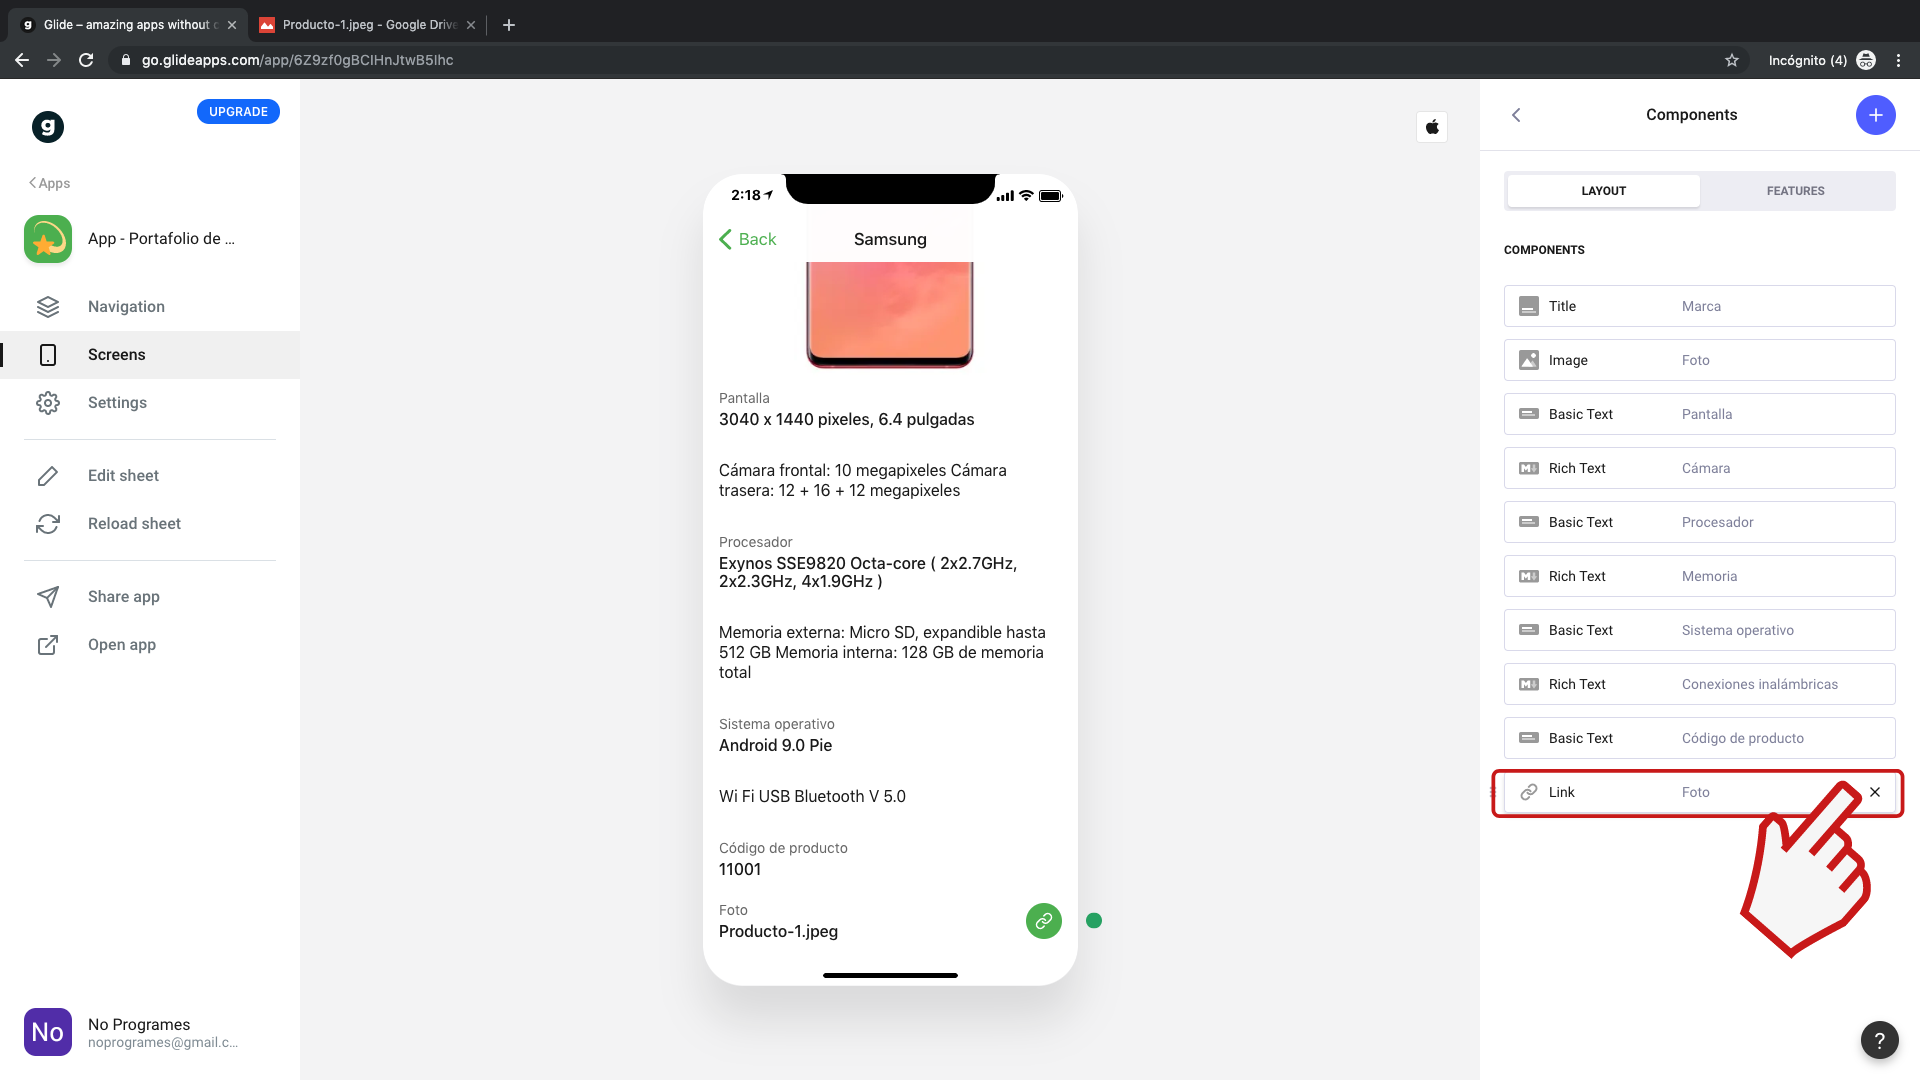Open a new browser tab
The width and height of the screenshot is (1920, 1080).
click(509, 25)
